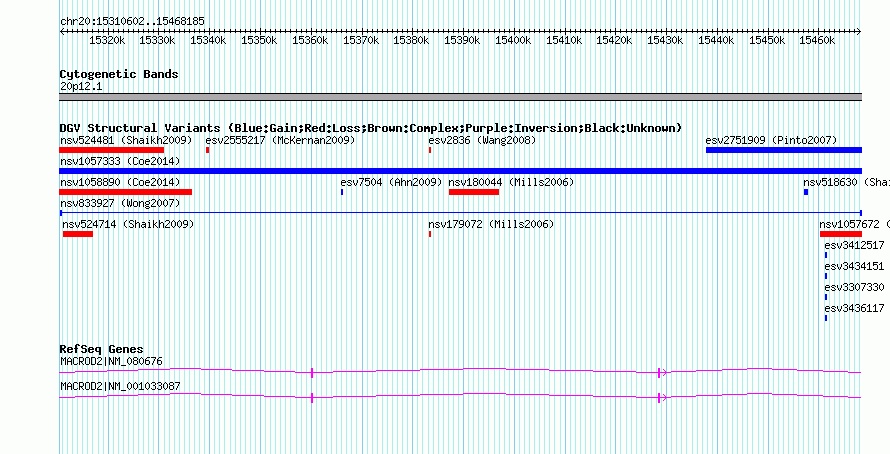This screenshot has height=454, width=890.
Task: Click the esv2751909 (Pinto2007) variant label
Action: tap(771, 140)
